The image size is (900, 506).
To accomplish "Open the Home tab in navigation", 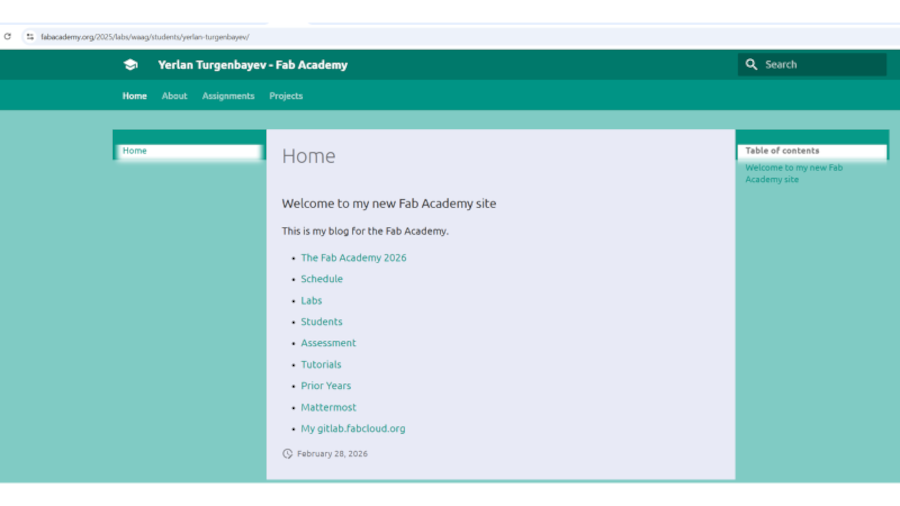I will (x=134, y=96).
